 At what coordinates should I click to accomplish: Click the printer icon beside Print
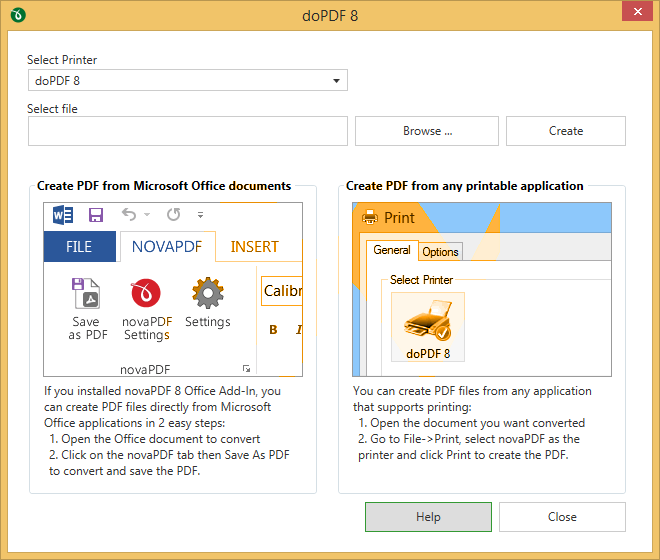click(370, 218)
